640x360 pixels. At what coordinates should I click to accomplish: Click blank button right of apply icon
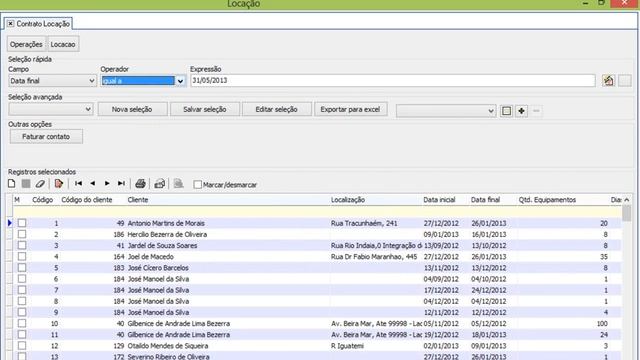624,80
